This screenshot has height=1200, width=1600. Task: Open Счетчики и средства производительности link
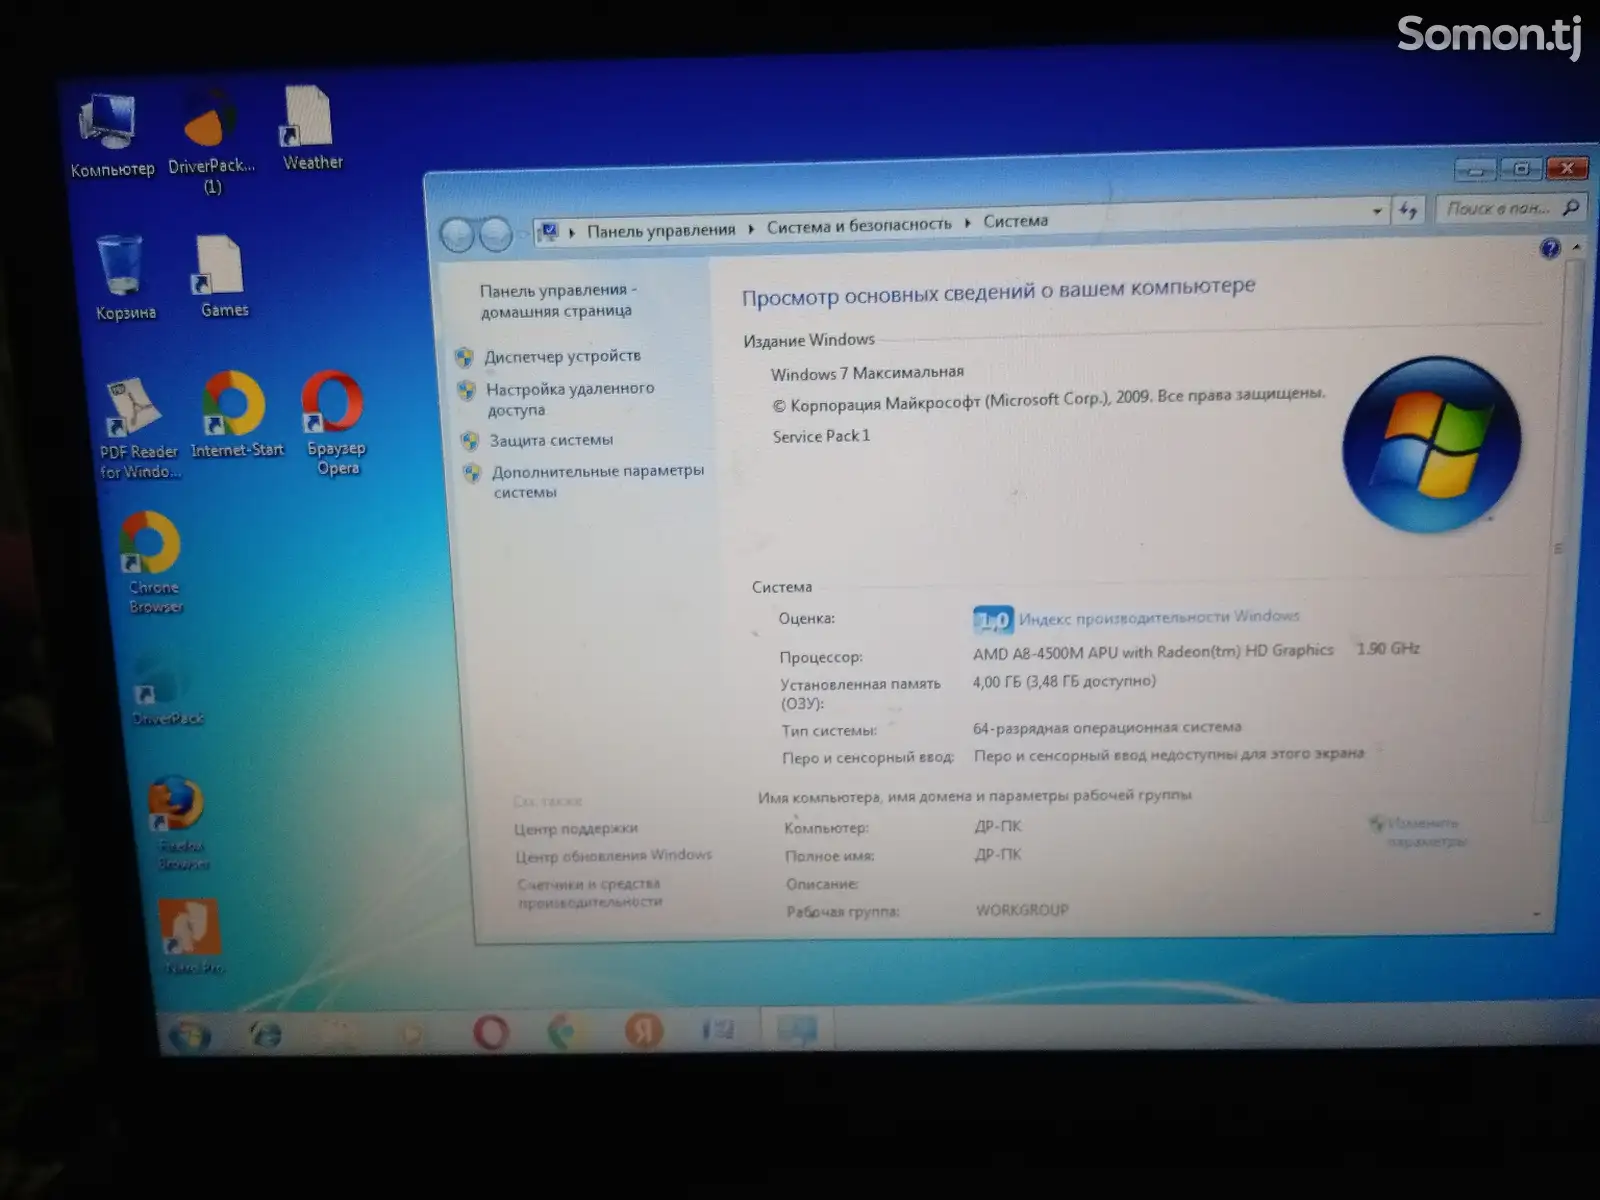pyautogui.click(x=589, y=893)
